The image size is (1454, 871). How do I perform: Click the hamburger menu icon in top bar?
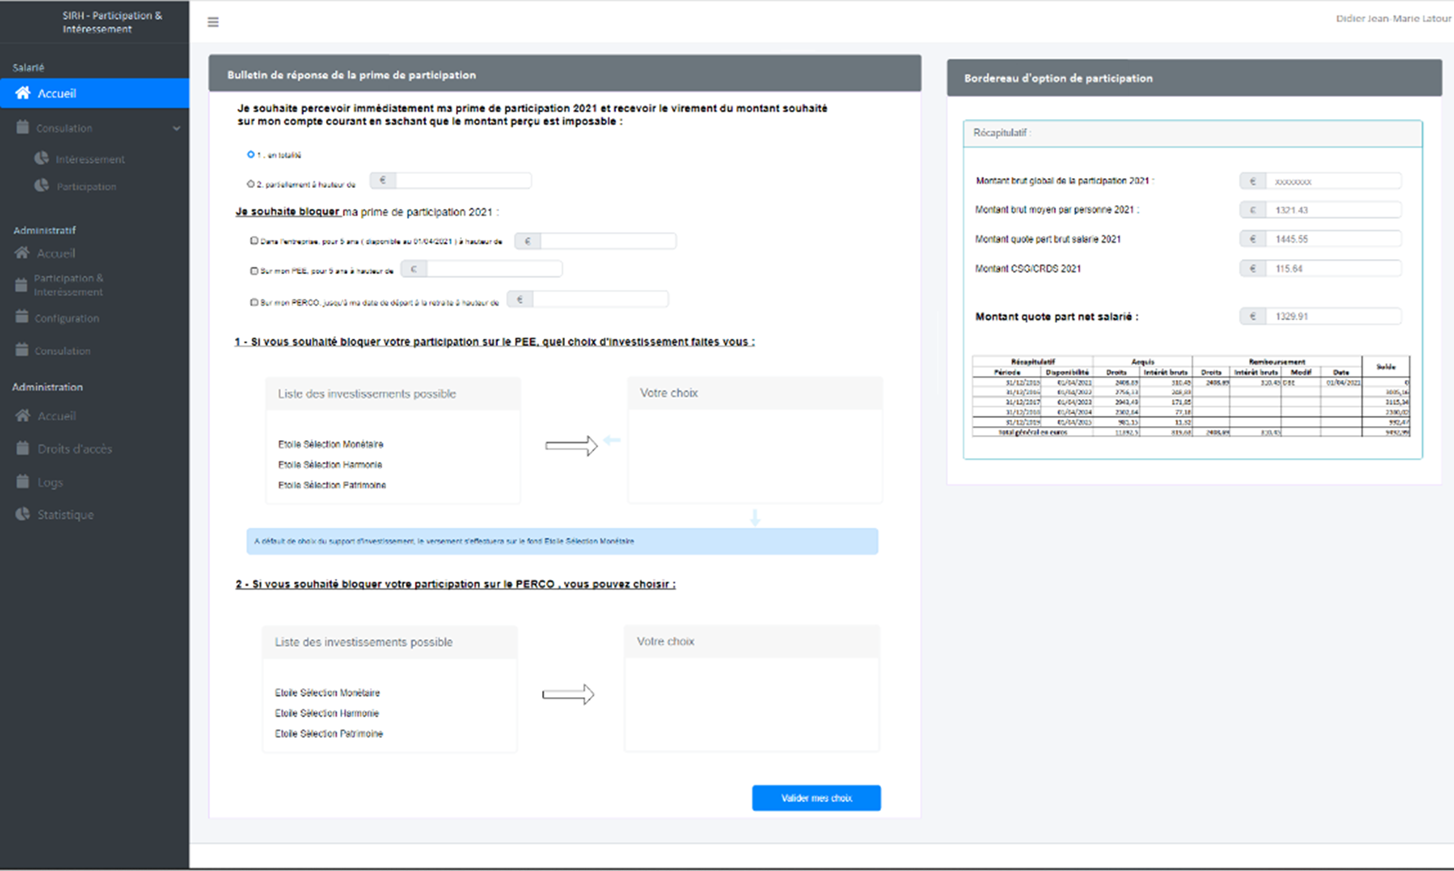pos(212,21)
